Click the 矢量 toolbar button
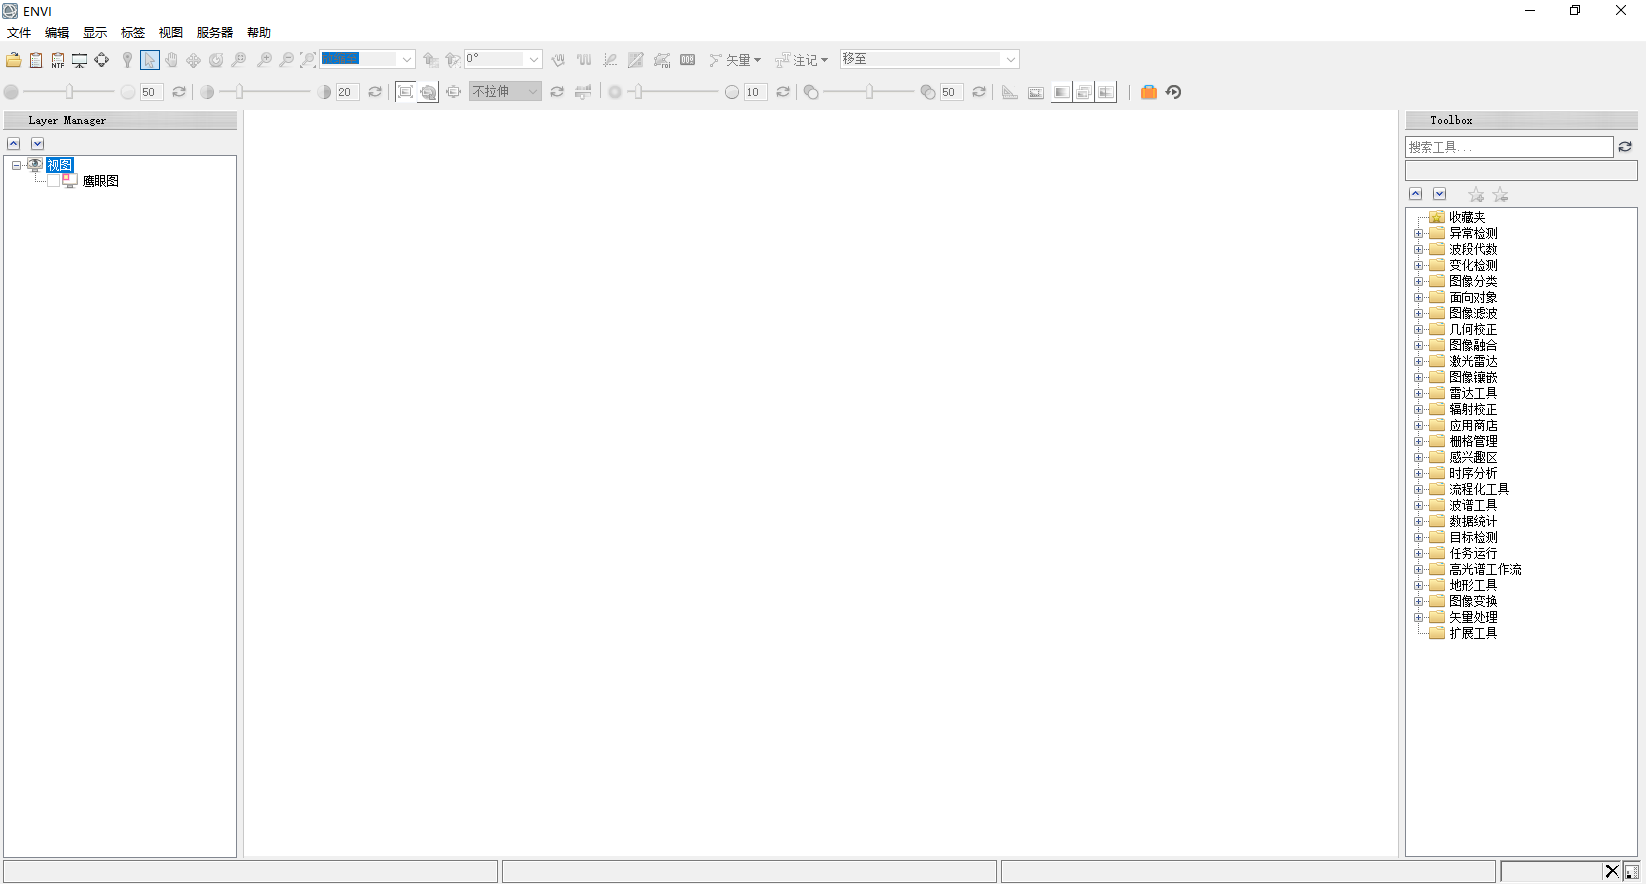 coord(735,60)
